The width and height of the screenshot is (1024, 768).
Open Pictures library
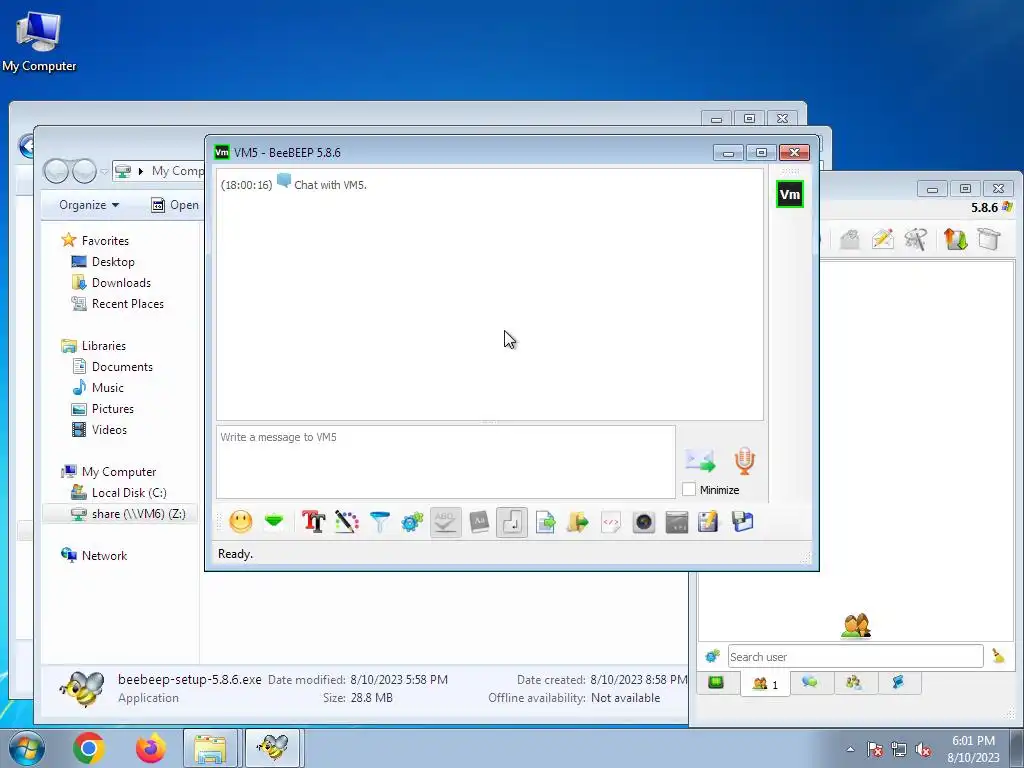pos(112,409)
